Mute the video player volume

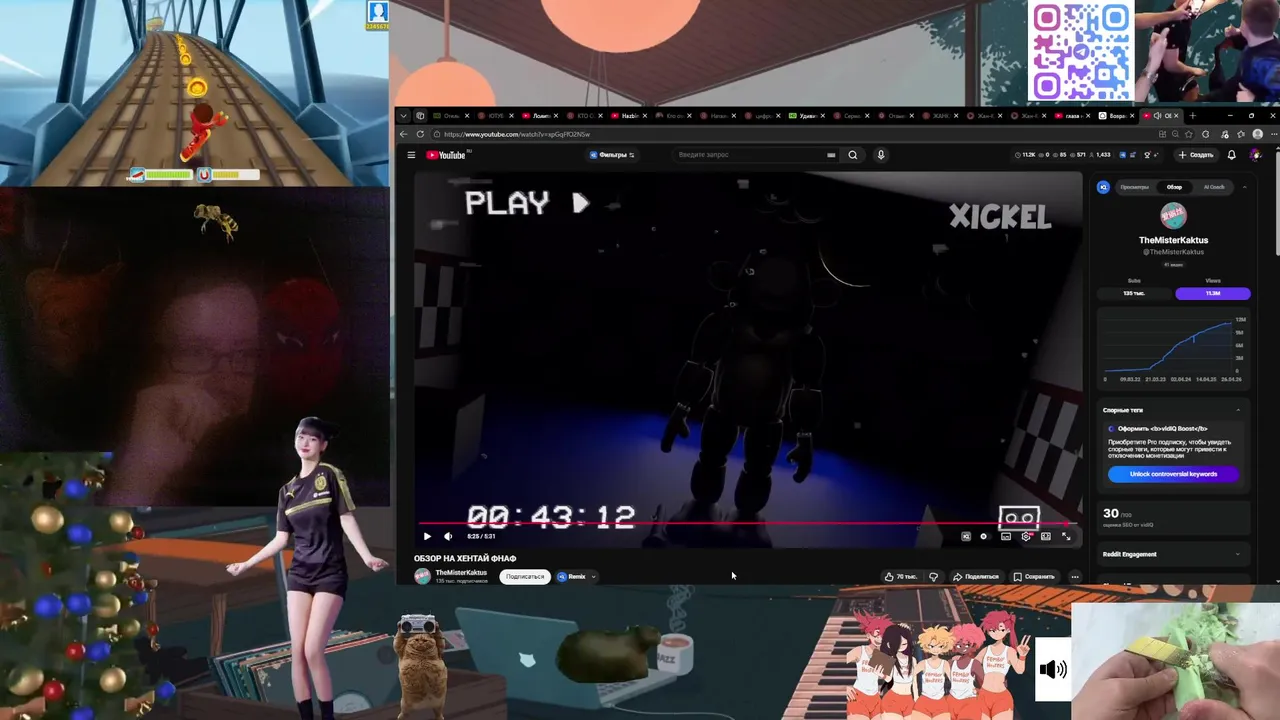coord(447,536)
